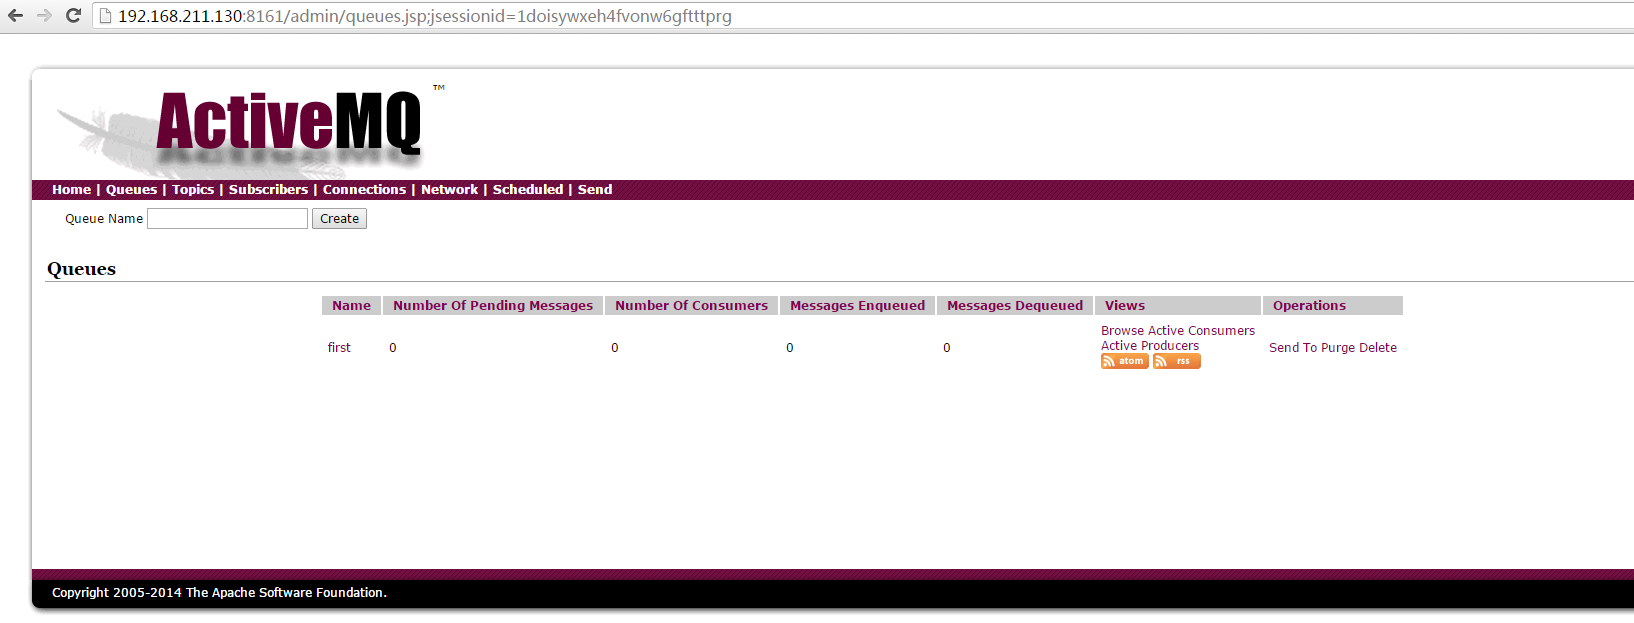Click Number Of Consumers column header
The image size is (1634, 623).
click(x=691, y=306)
